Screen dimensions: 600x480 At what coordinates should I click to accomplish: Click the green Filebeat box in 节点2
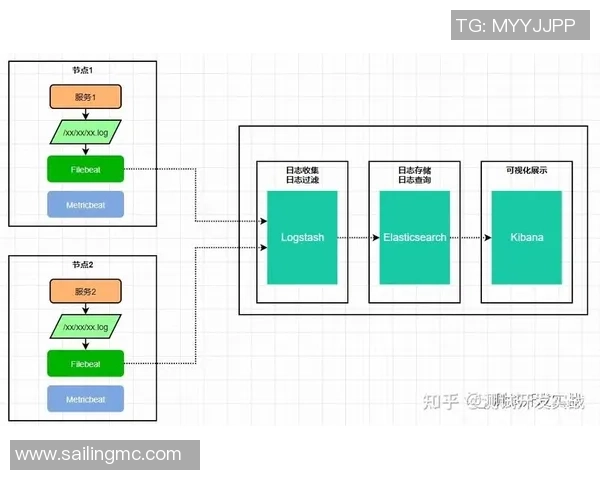(85, 364)
